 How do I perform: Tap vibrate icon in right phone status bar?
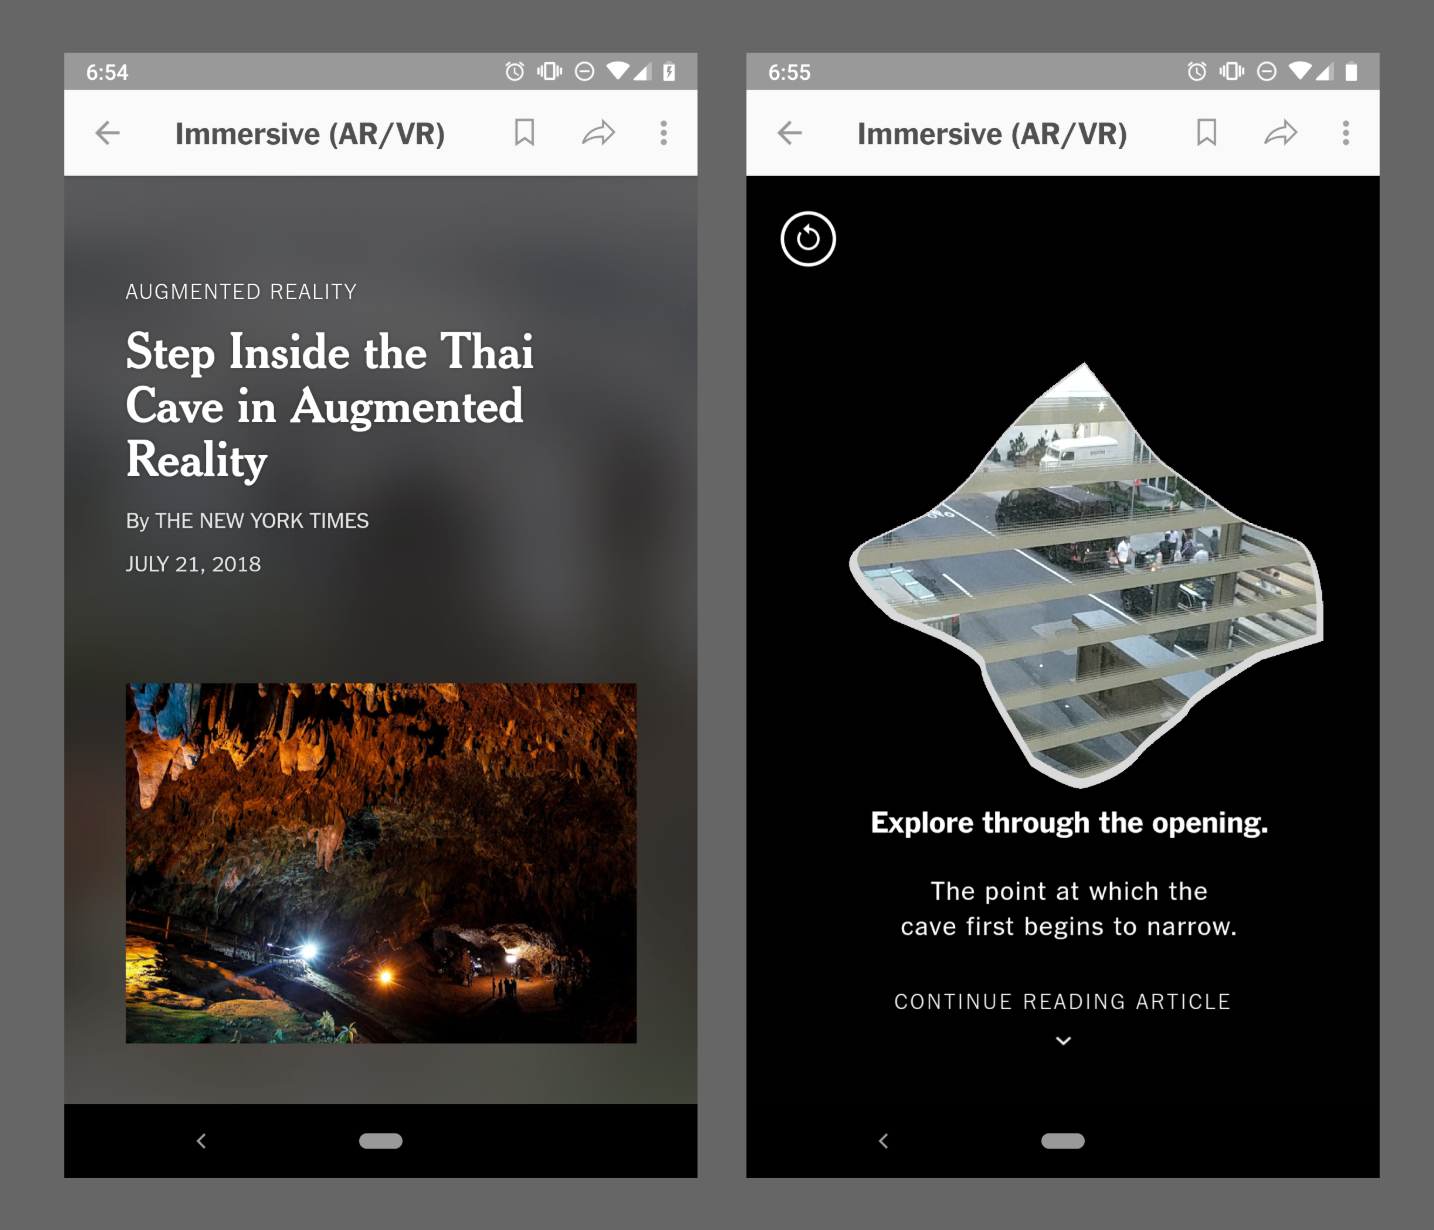tap(1231, 71)
